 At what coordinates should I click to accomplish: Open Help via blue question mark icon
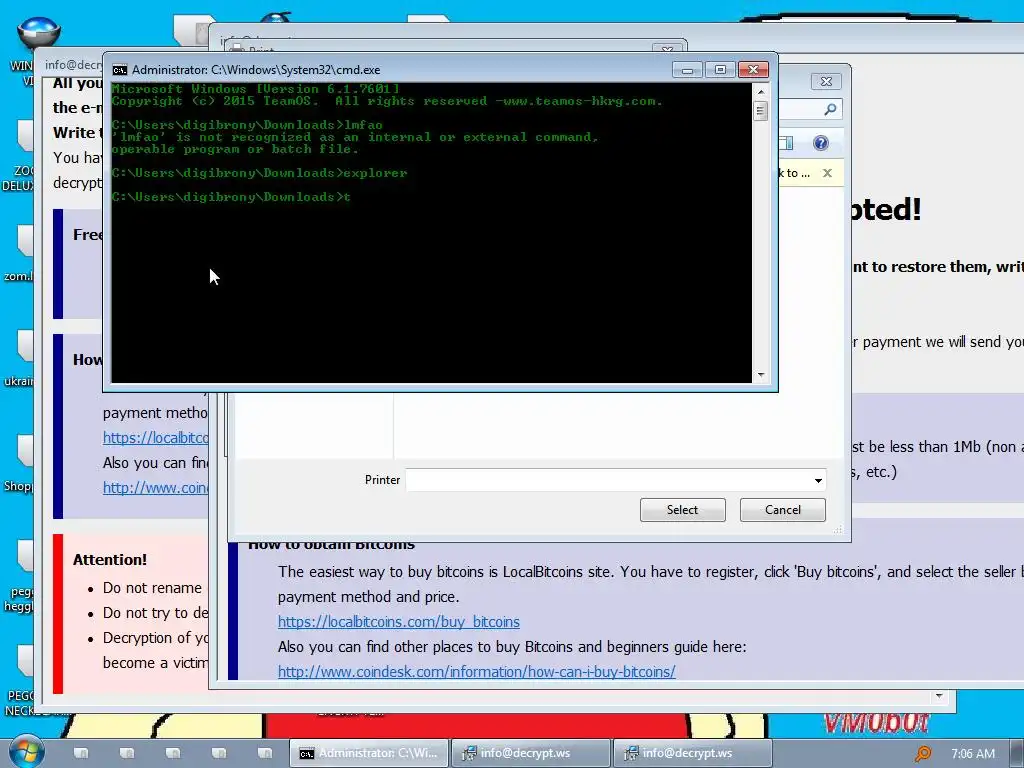(x=821, y=143)
